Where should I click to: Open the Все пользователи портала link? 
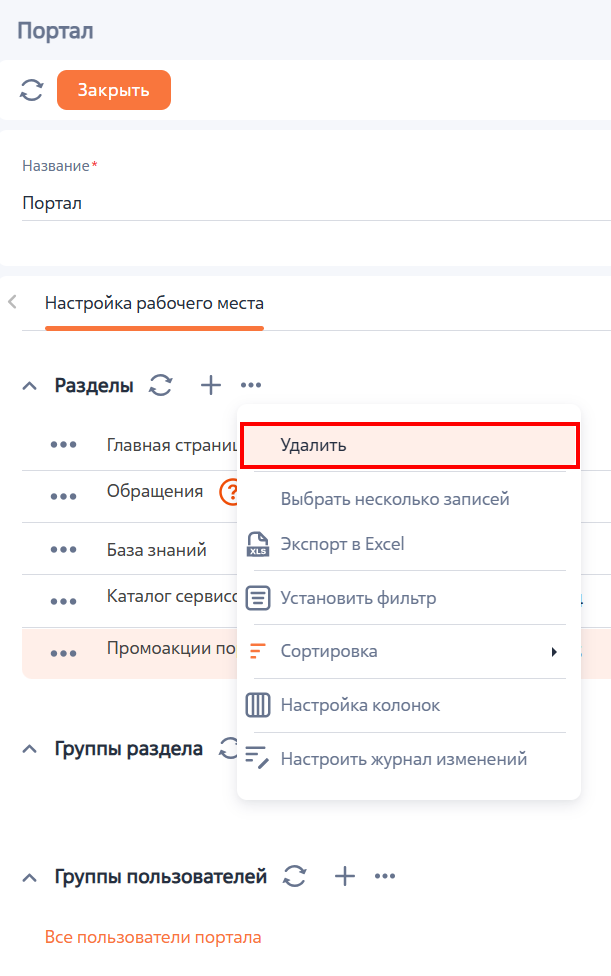[x=153, y=937]
